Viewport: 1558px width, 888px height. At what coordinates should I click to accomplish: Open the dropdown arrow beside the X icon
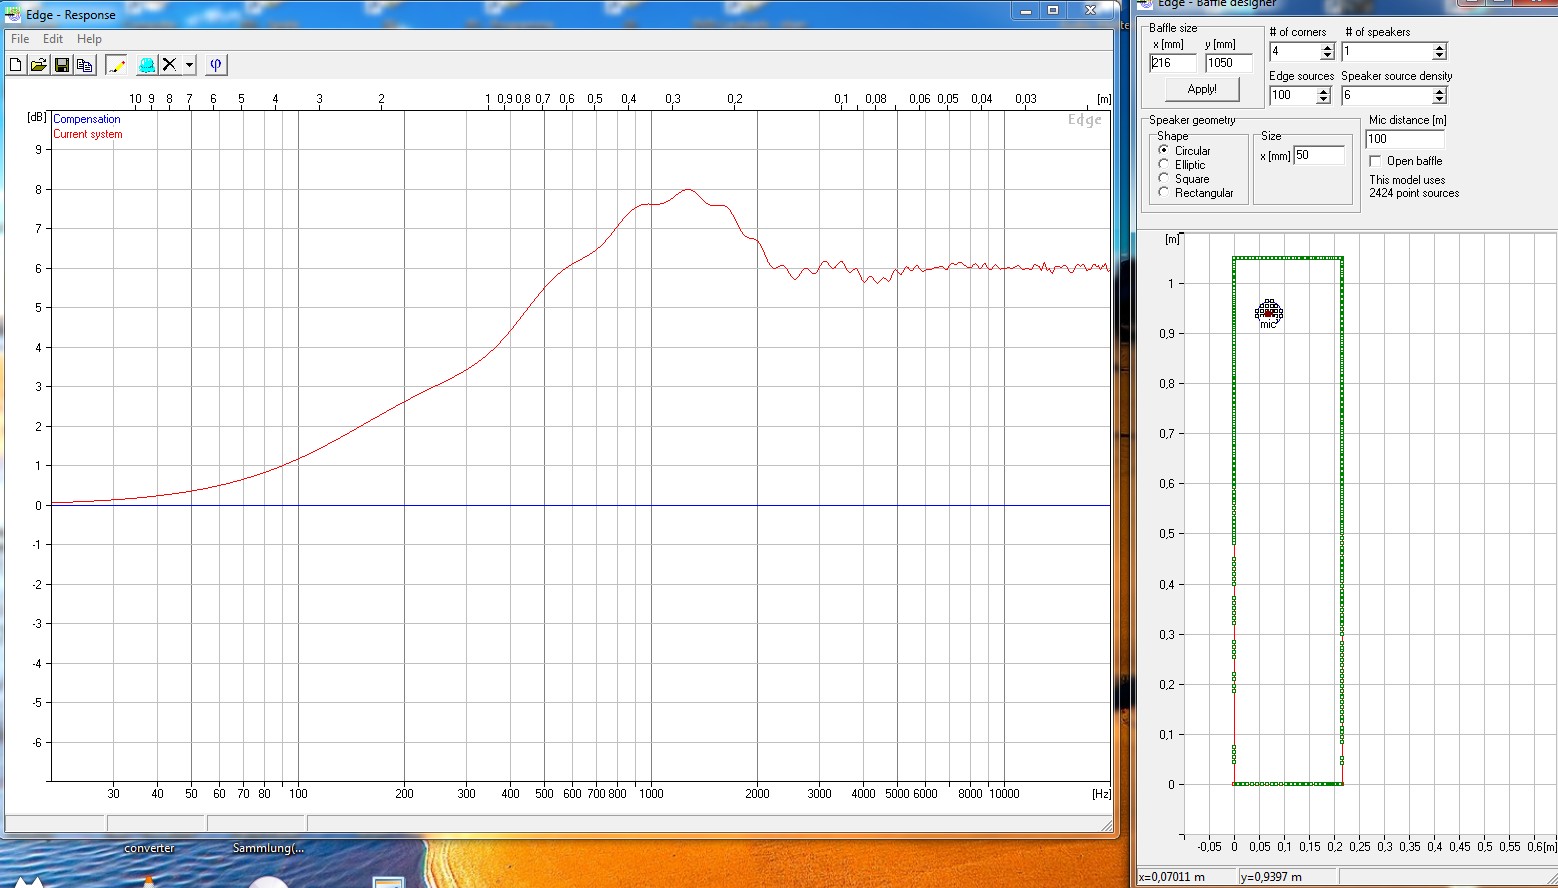pyautogui.click(x=189, y=65)
